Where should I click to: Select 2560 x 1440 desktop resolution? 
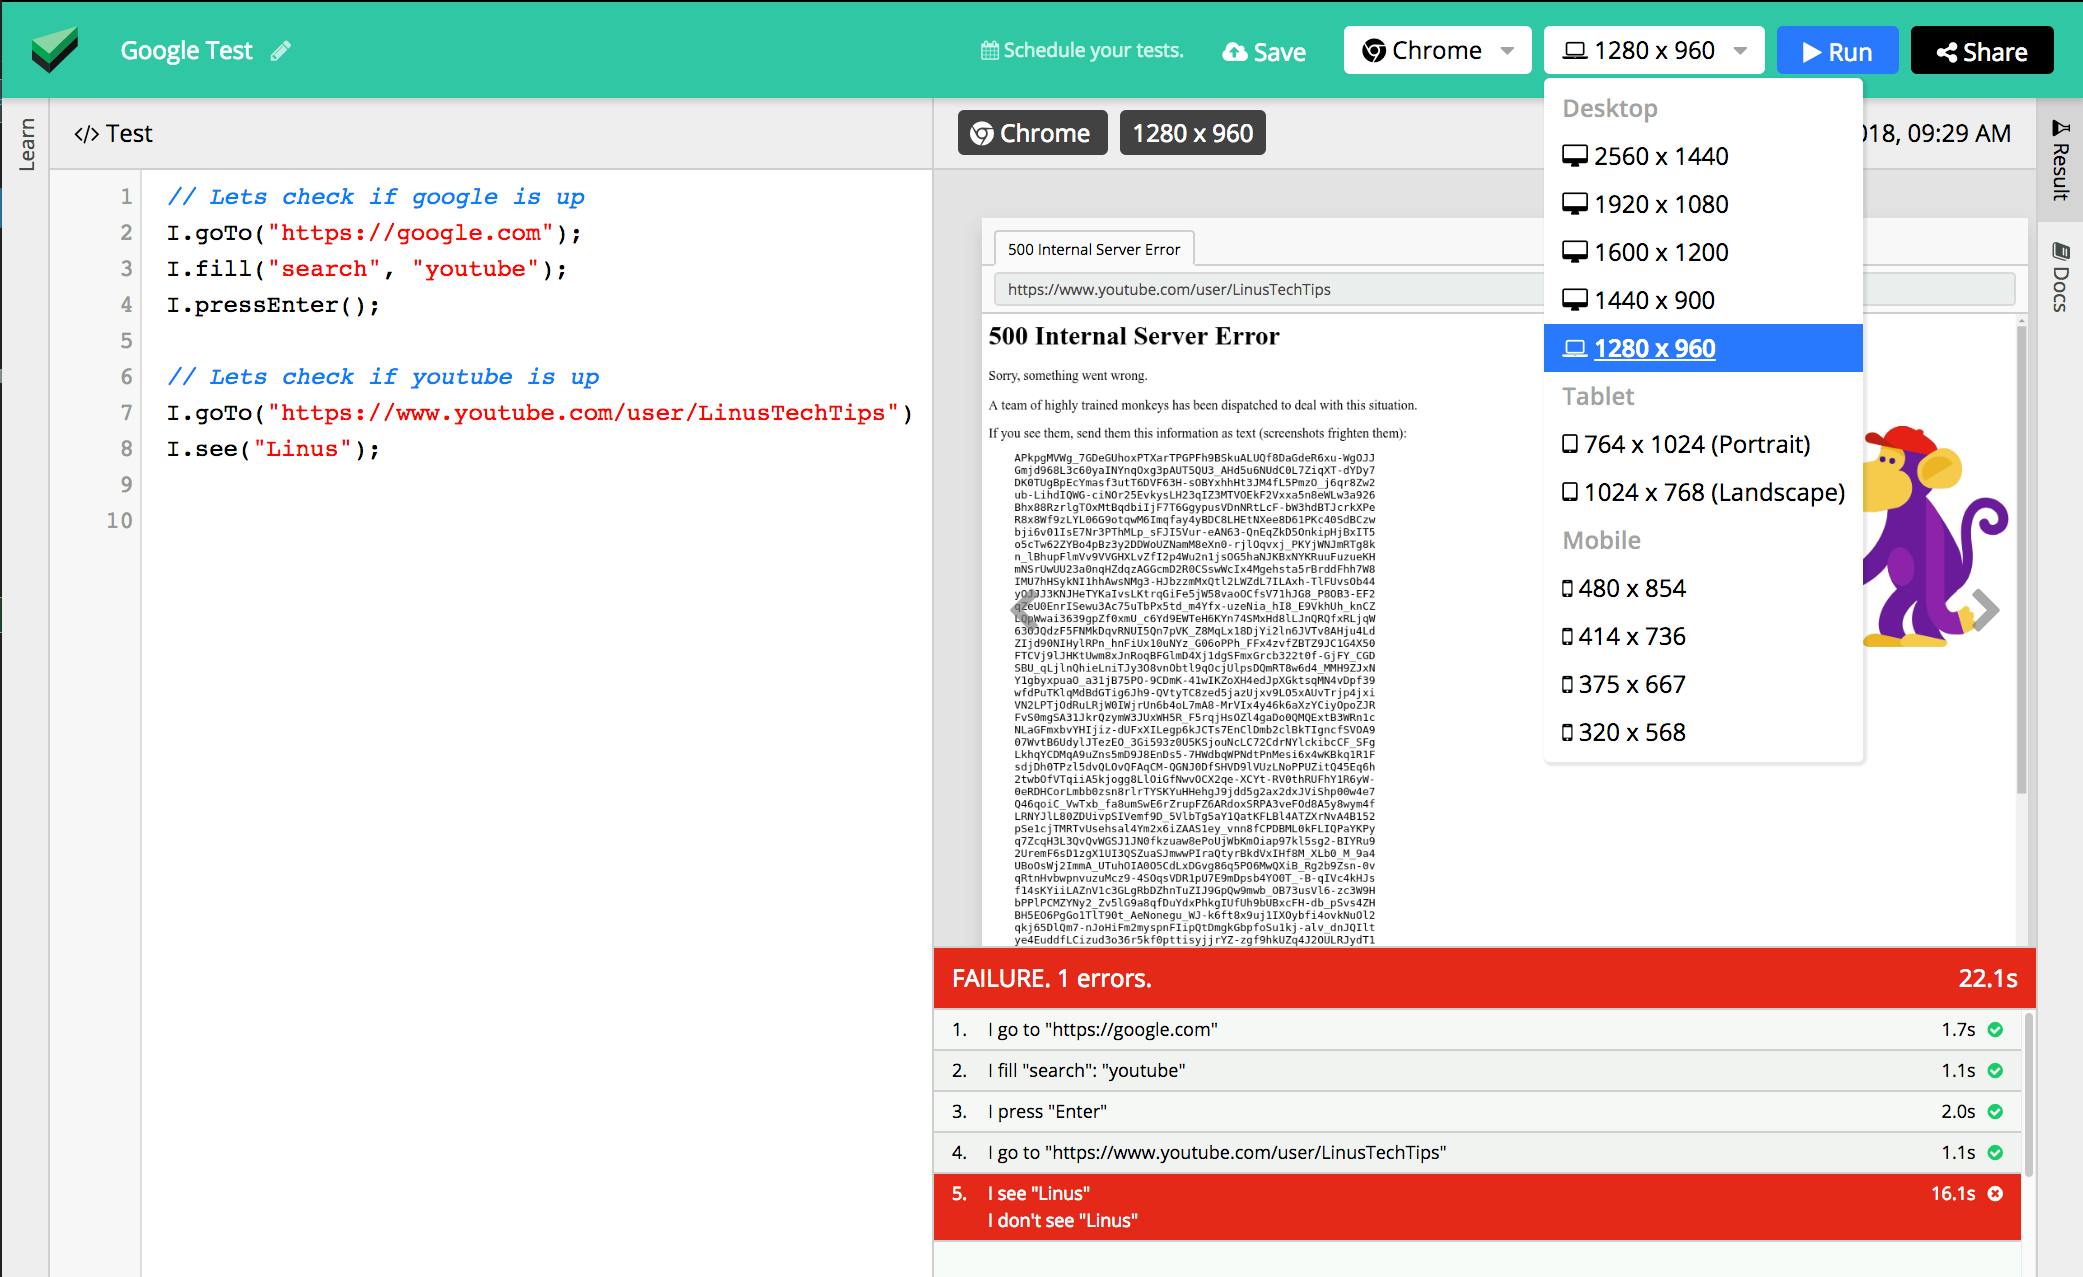coord(1703,156)
